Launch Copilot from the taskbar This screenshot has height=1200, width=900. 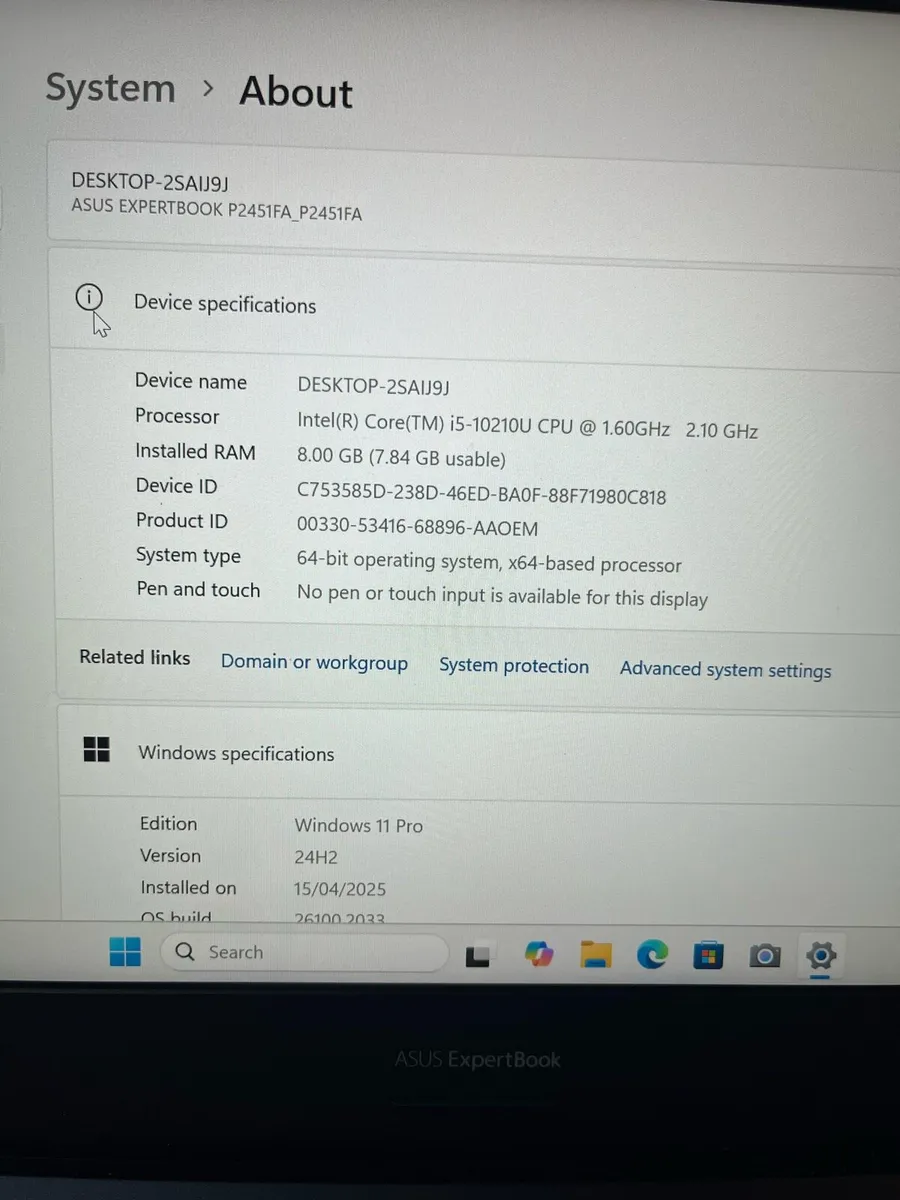point(539,955)
